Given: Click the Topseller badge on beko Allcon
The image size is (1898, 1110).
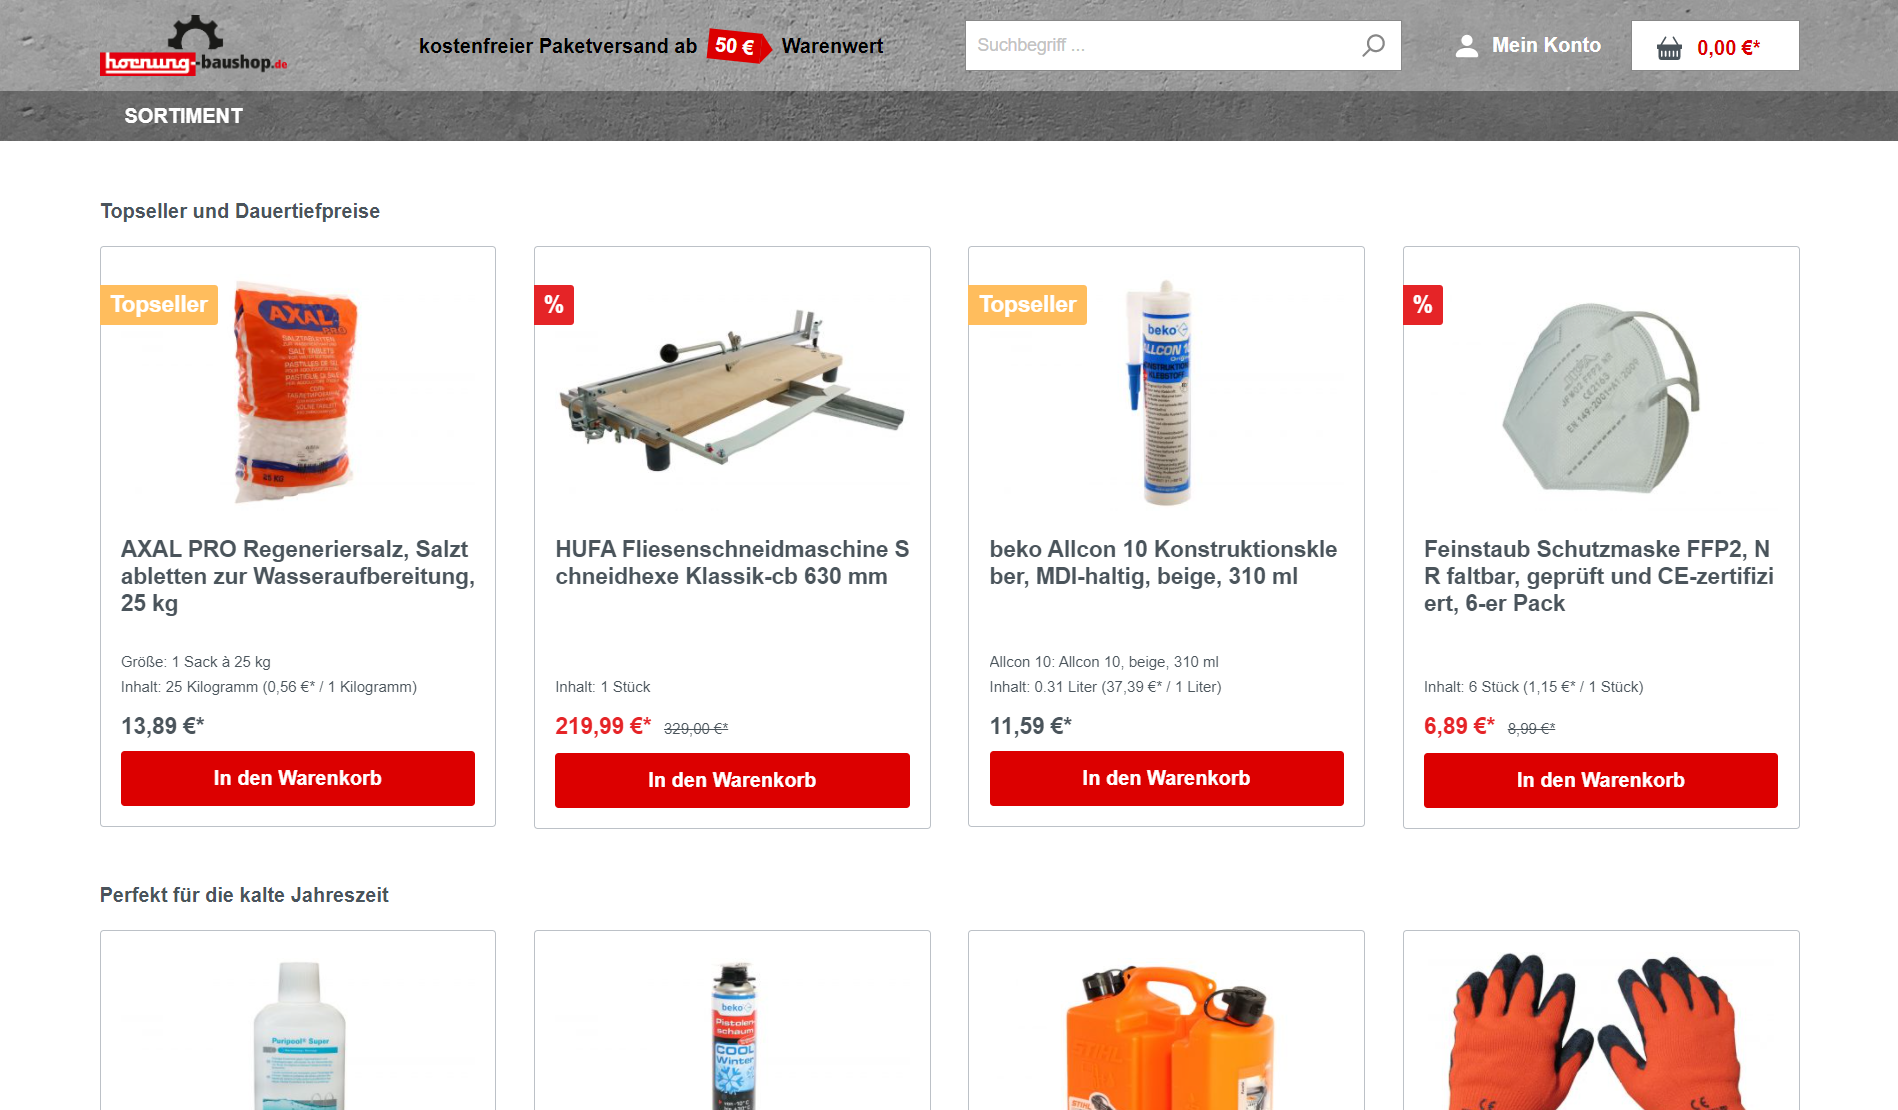Looking at the screenshot, I should [x=1027, y=305].
